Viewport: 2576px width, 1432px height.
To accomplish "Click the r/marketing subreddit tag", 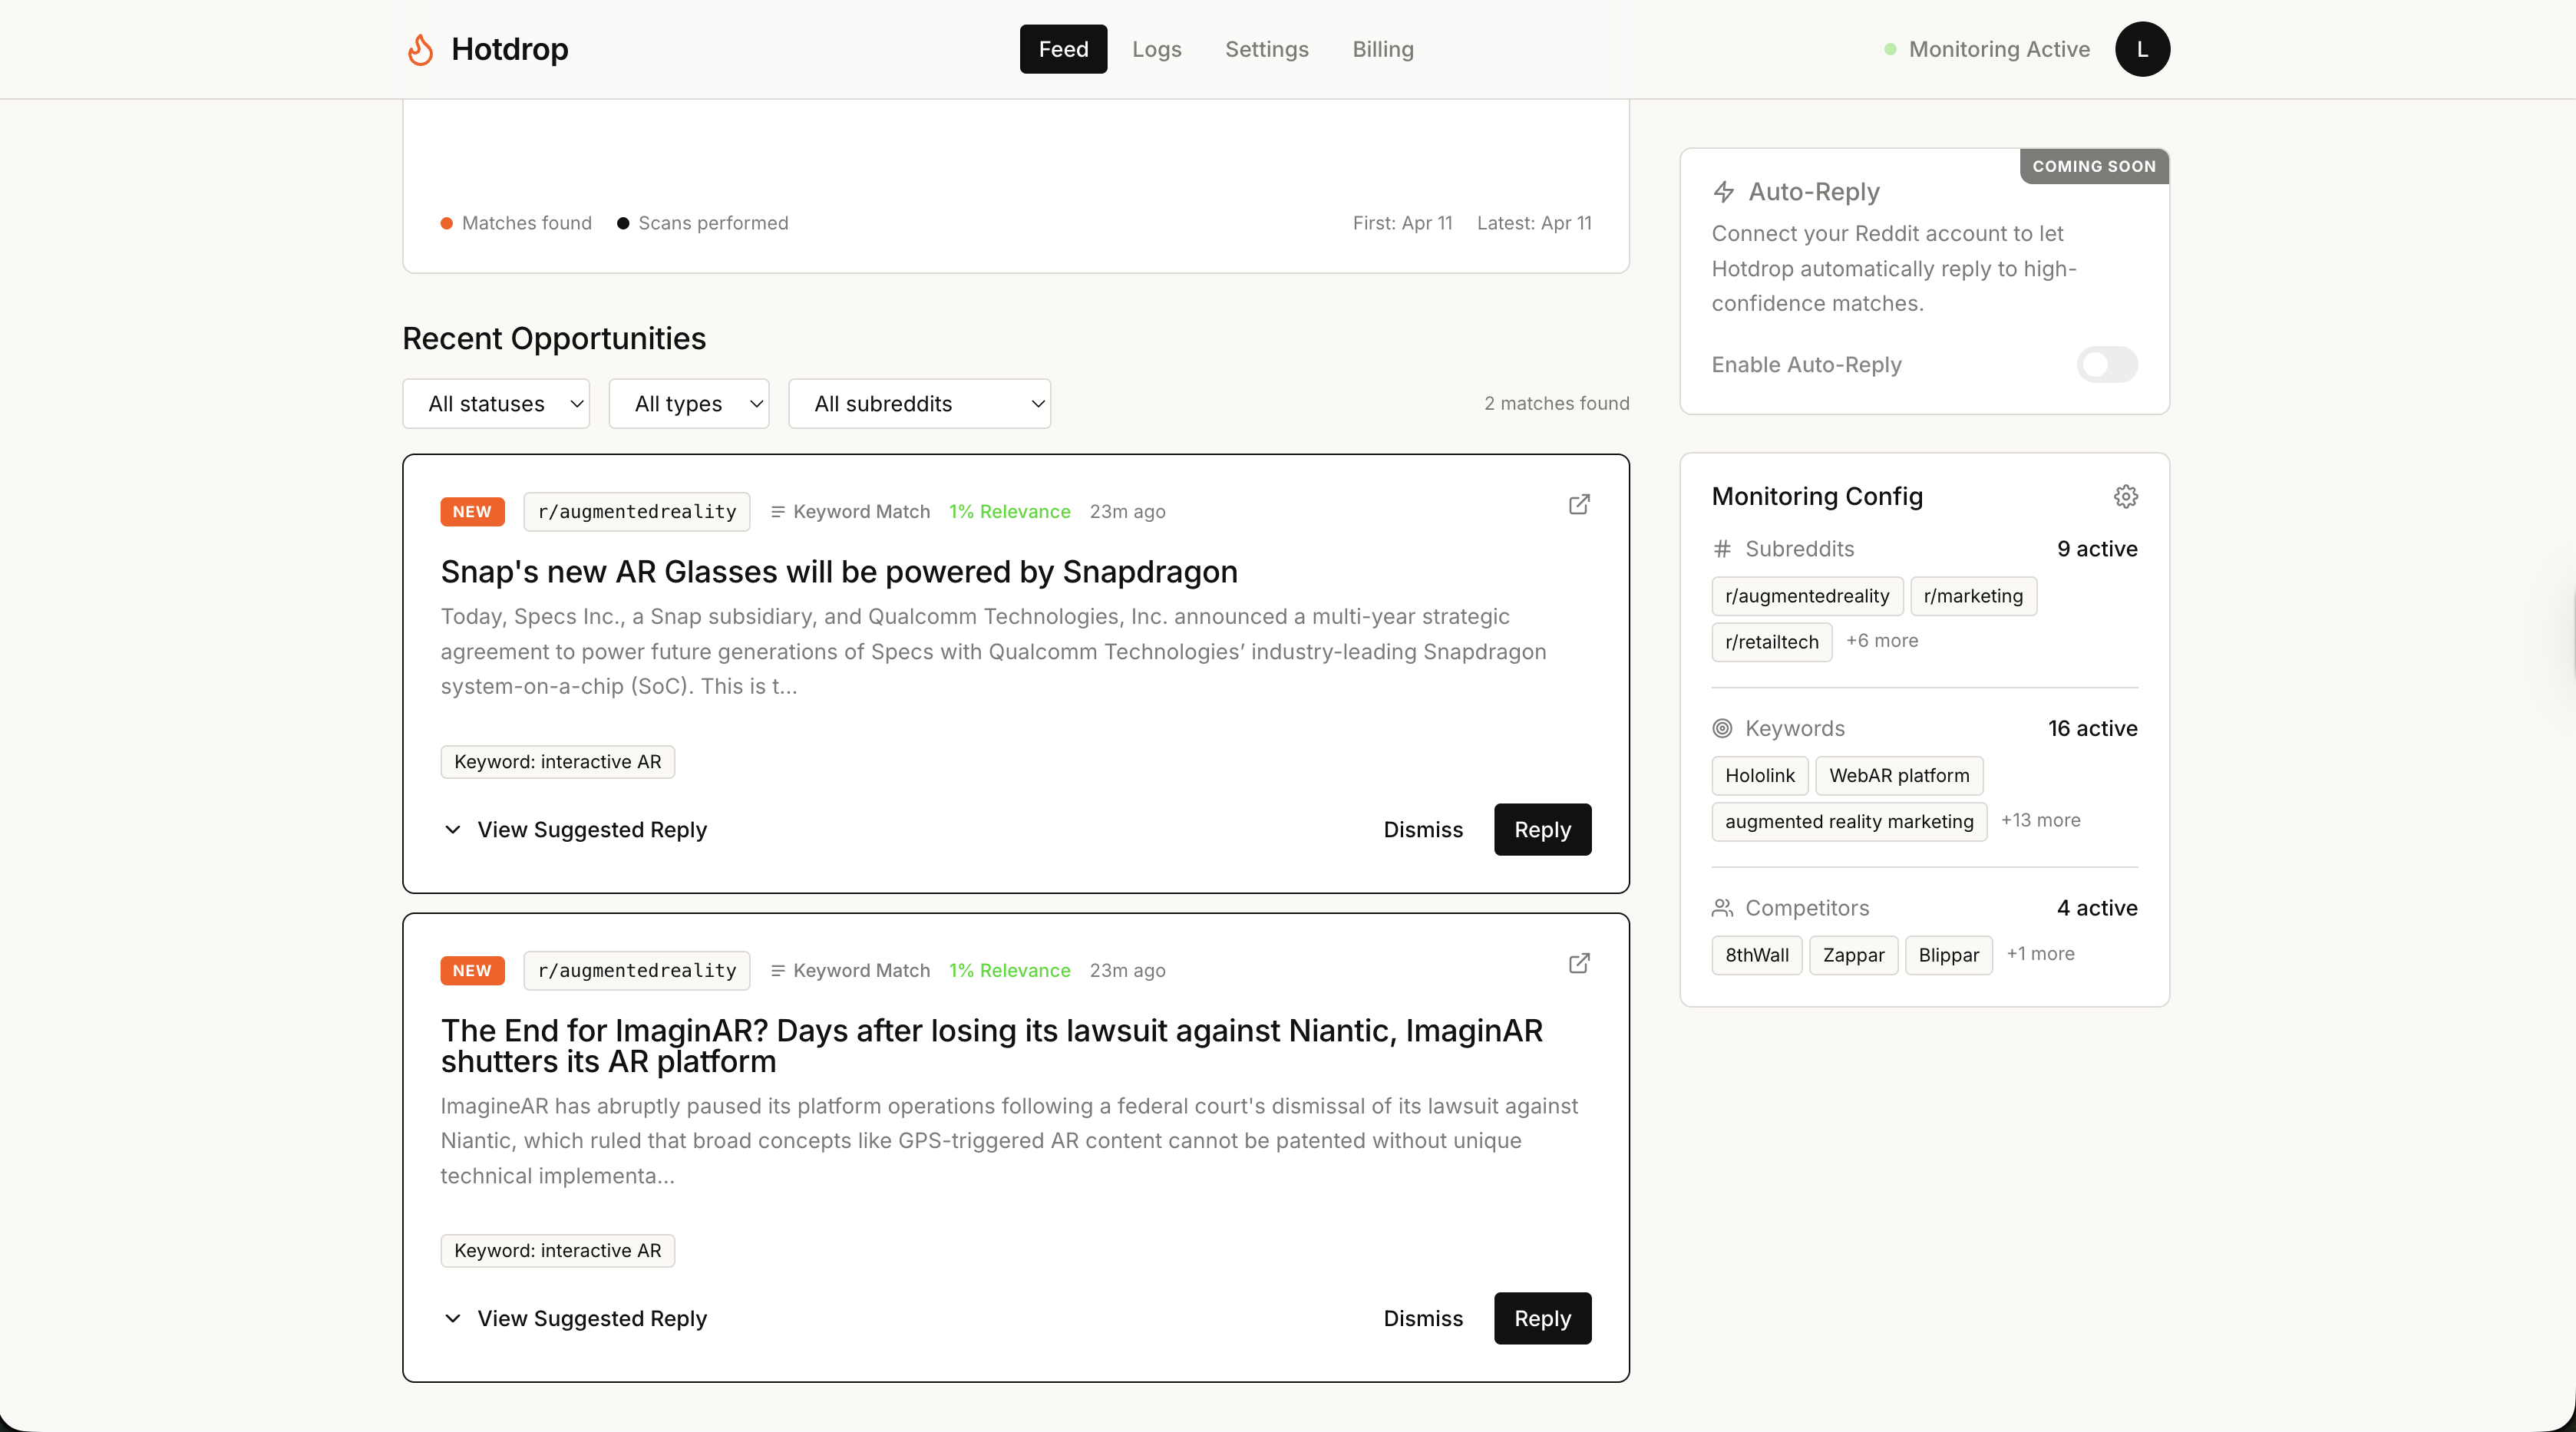I will tap(1972, 597).
